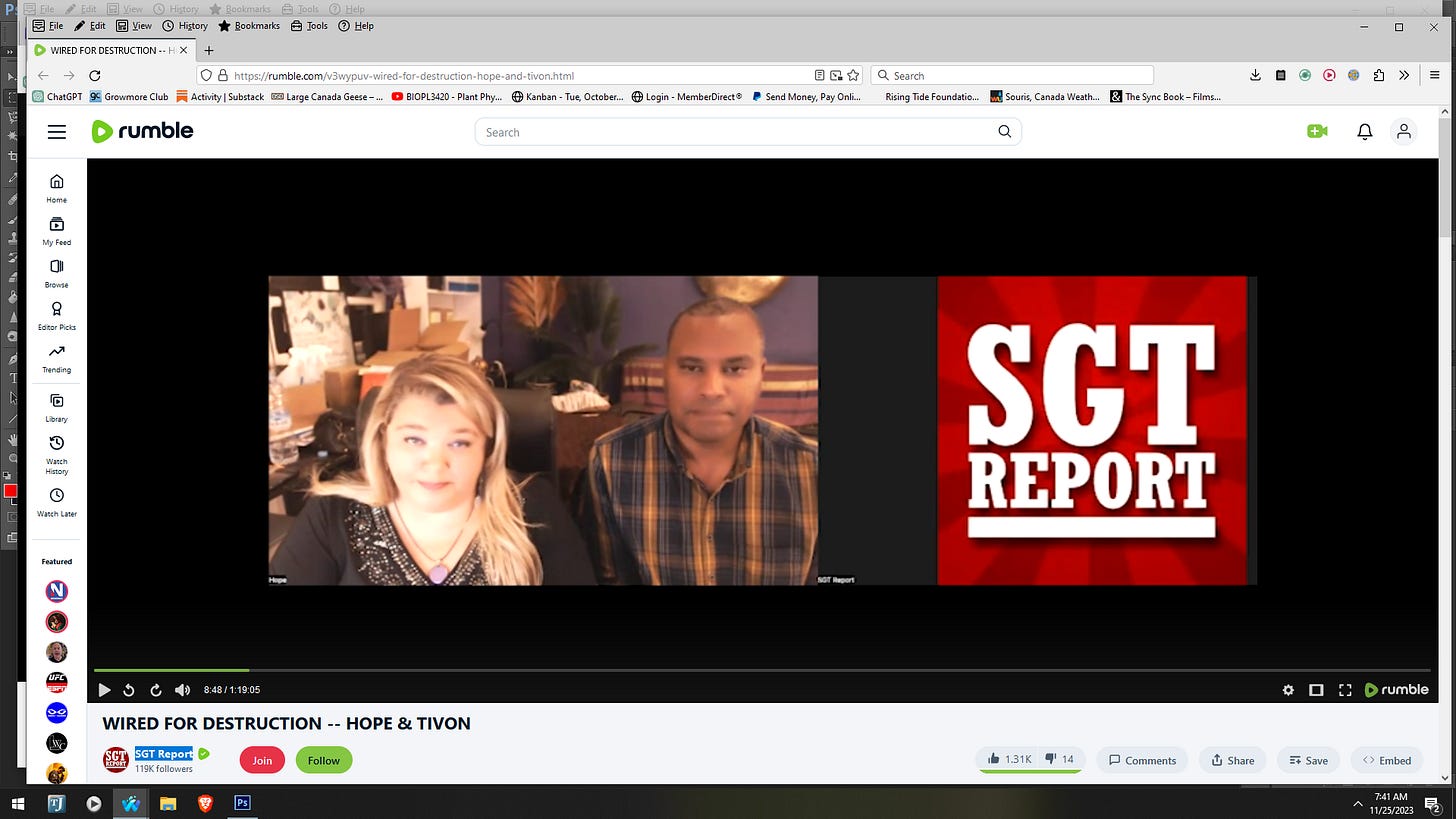Open Brave browser from the taskbar

[x=204, y=803]
